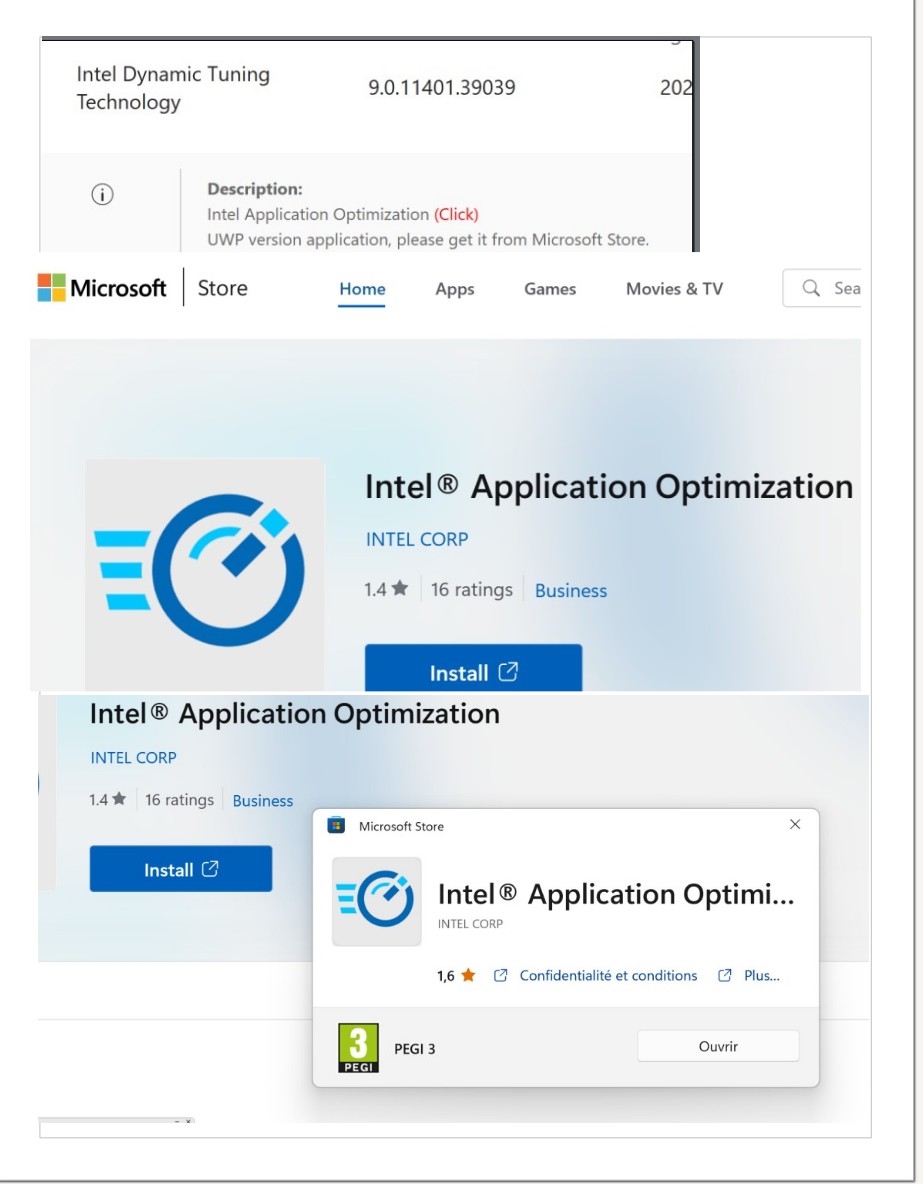Open the Games tab

(x=550, y=289)
